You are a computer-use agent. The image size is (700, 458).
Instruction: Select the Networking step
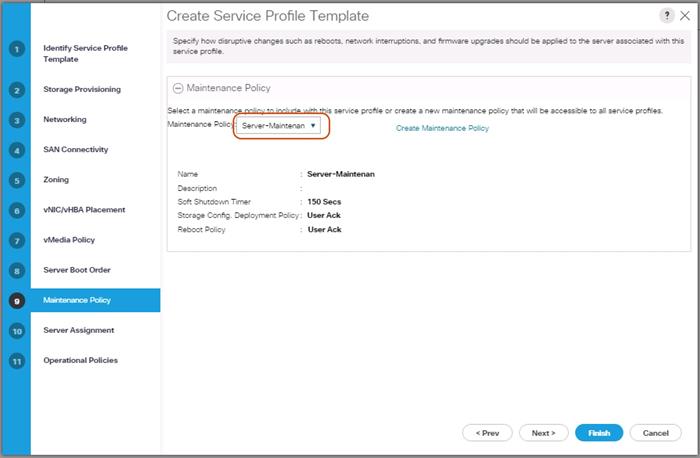65,119
